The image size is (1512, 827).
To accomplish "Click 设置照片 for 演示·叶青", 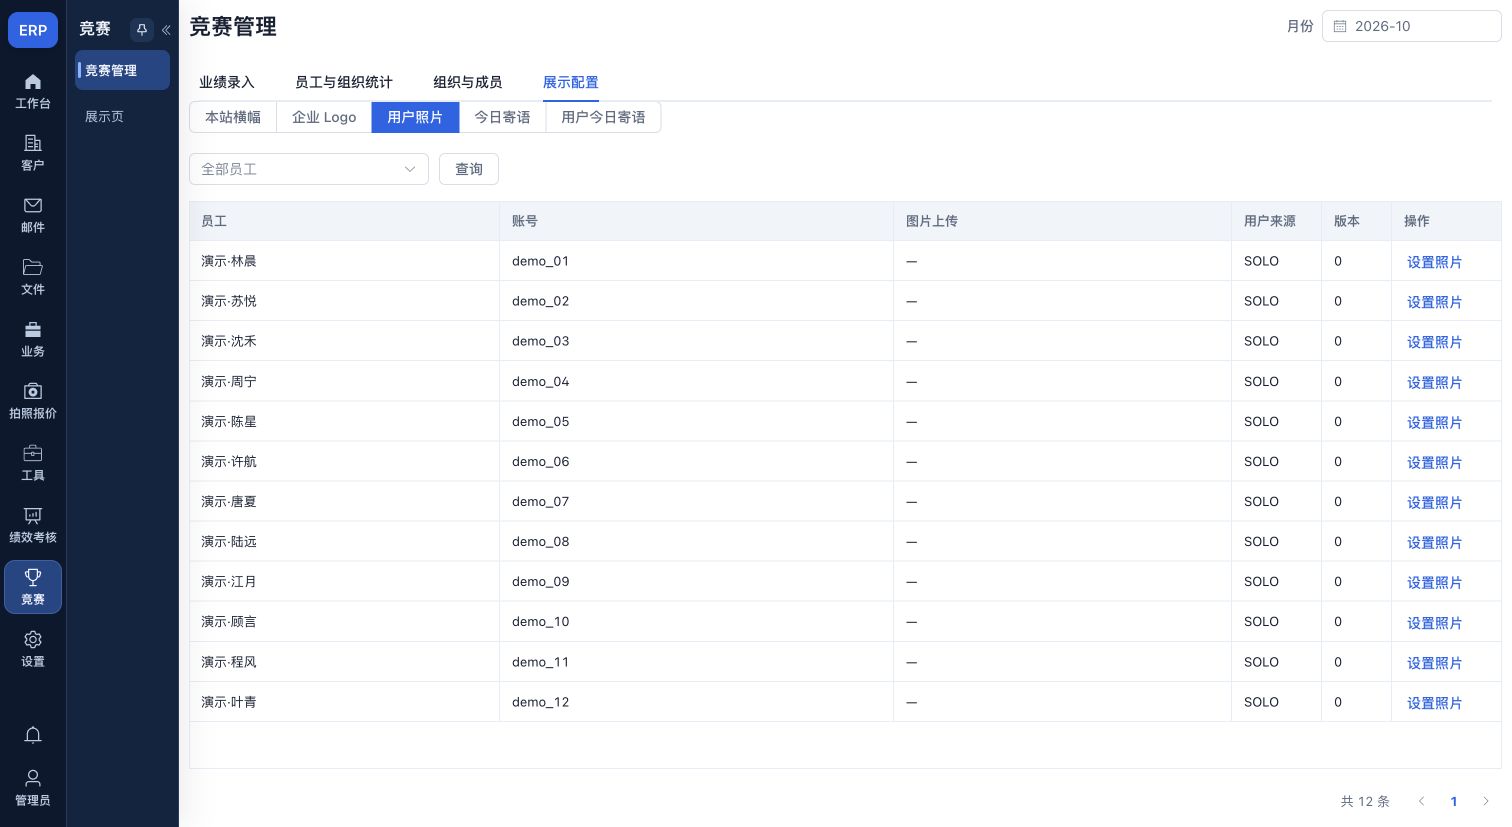I will [1434, 703].
